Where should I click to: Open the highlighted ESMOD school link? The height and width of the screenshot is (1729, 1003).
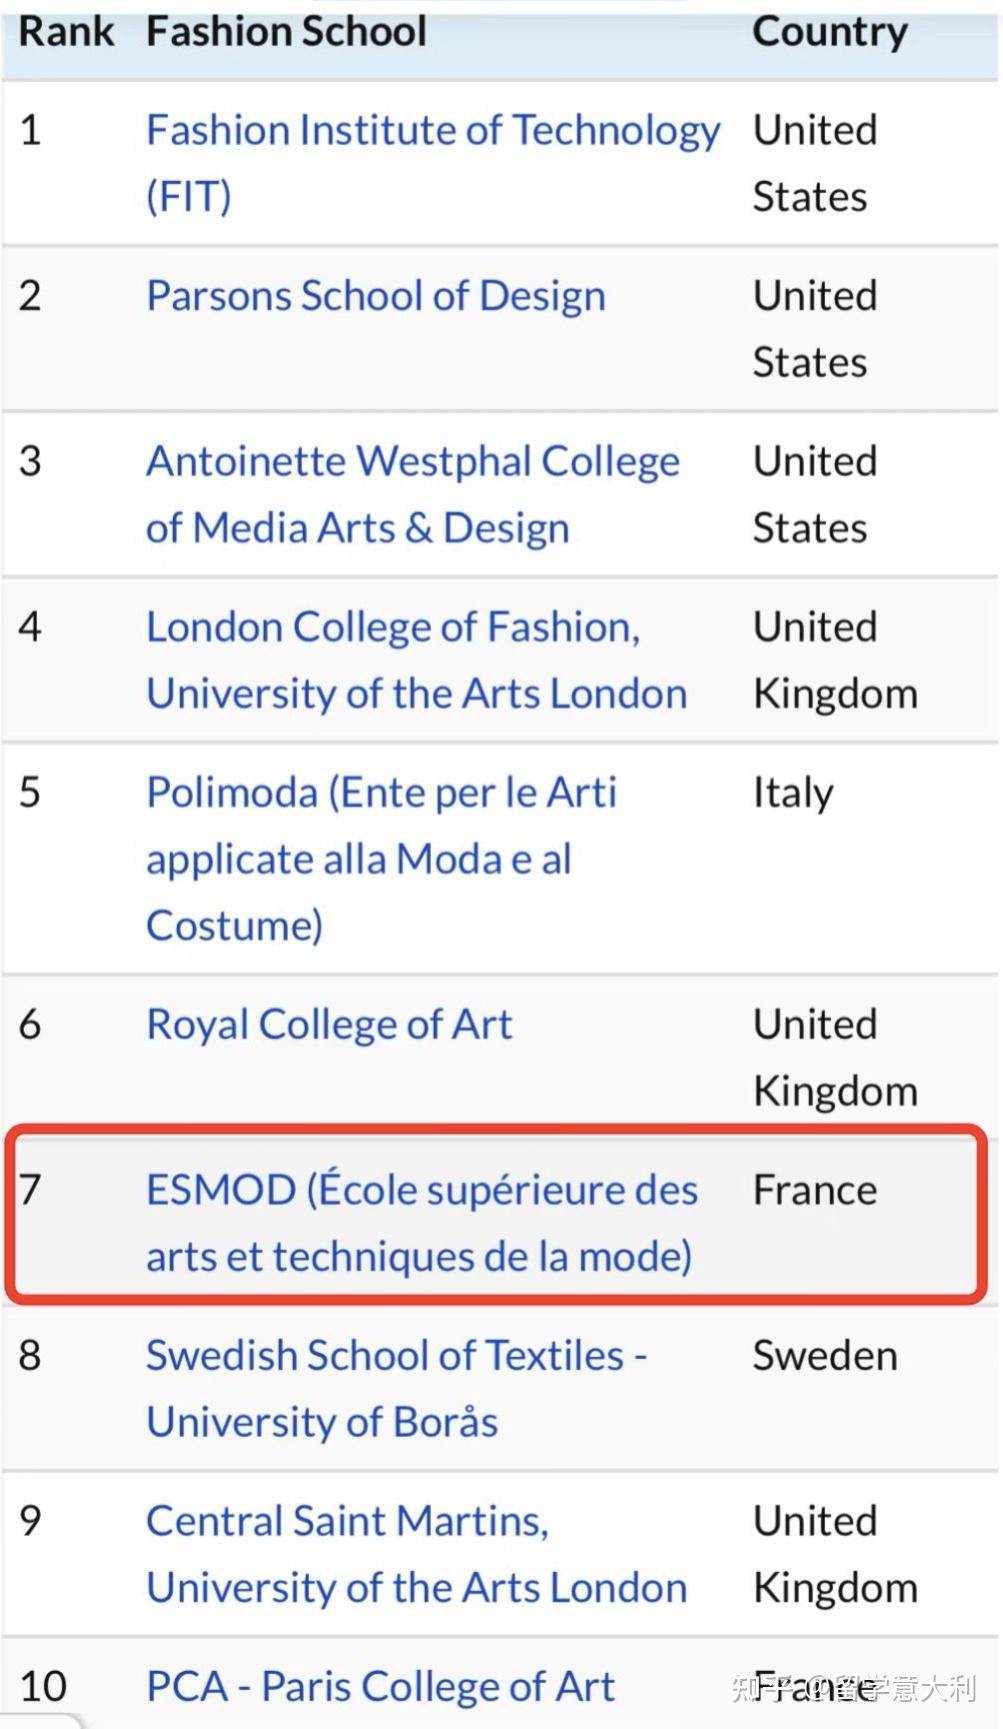(421, 1191)
